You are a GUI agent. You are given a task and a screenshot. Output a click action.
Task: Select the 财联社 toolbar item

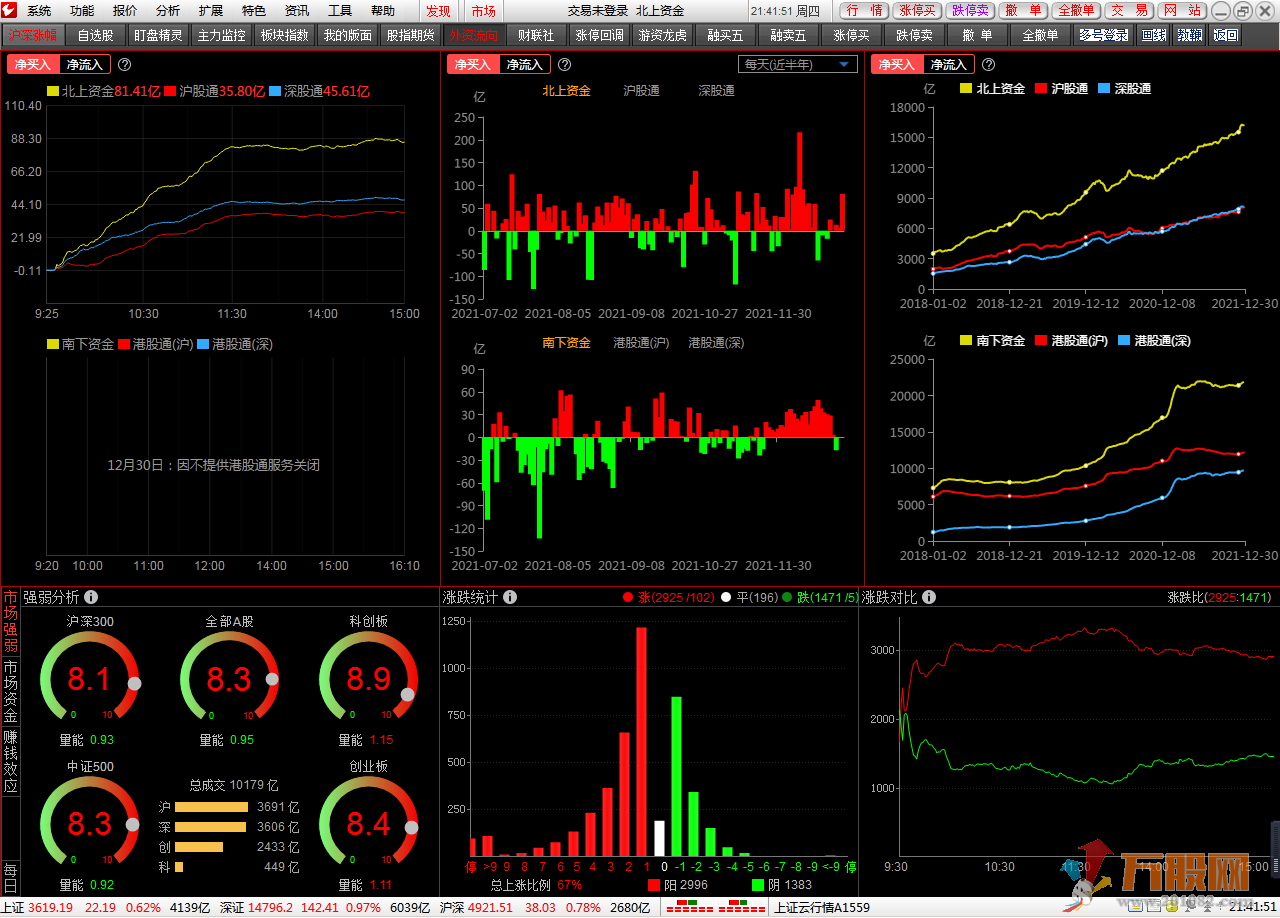tap(536, 35)
